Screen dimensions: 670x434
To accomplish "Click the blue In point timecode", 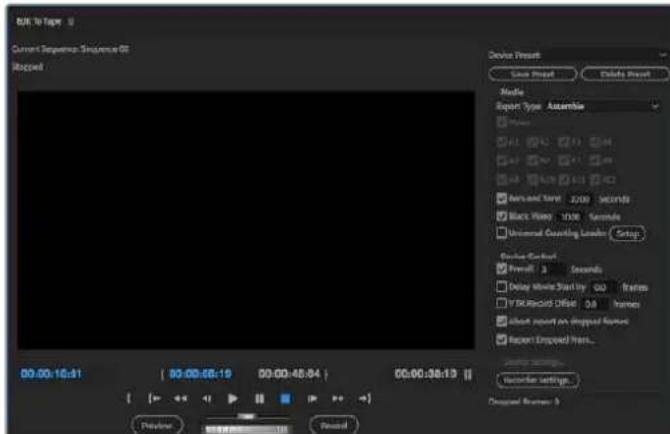I will [200, 374].
